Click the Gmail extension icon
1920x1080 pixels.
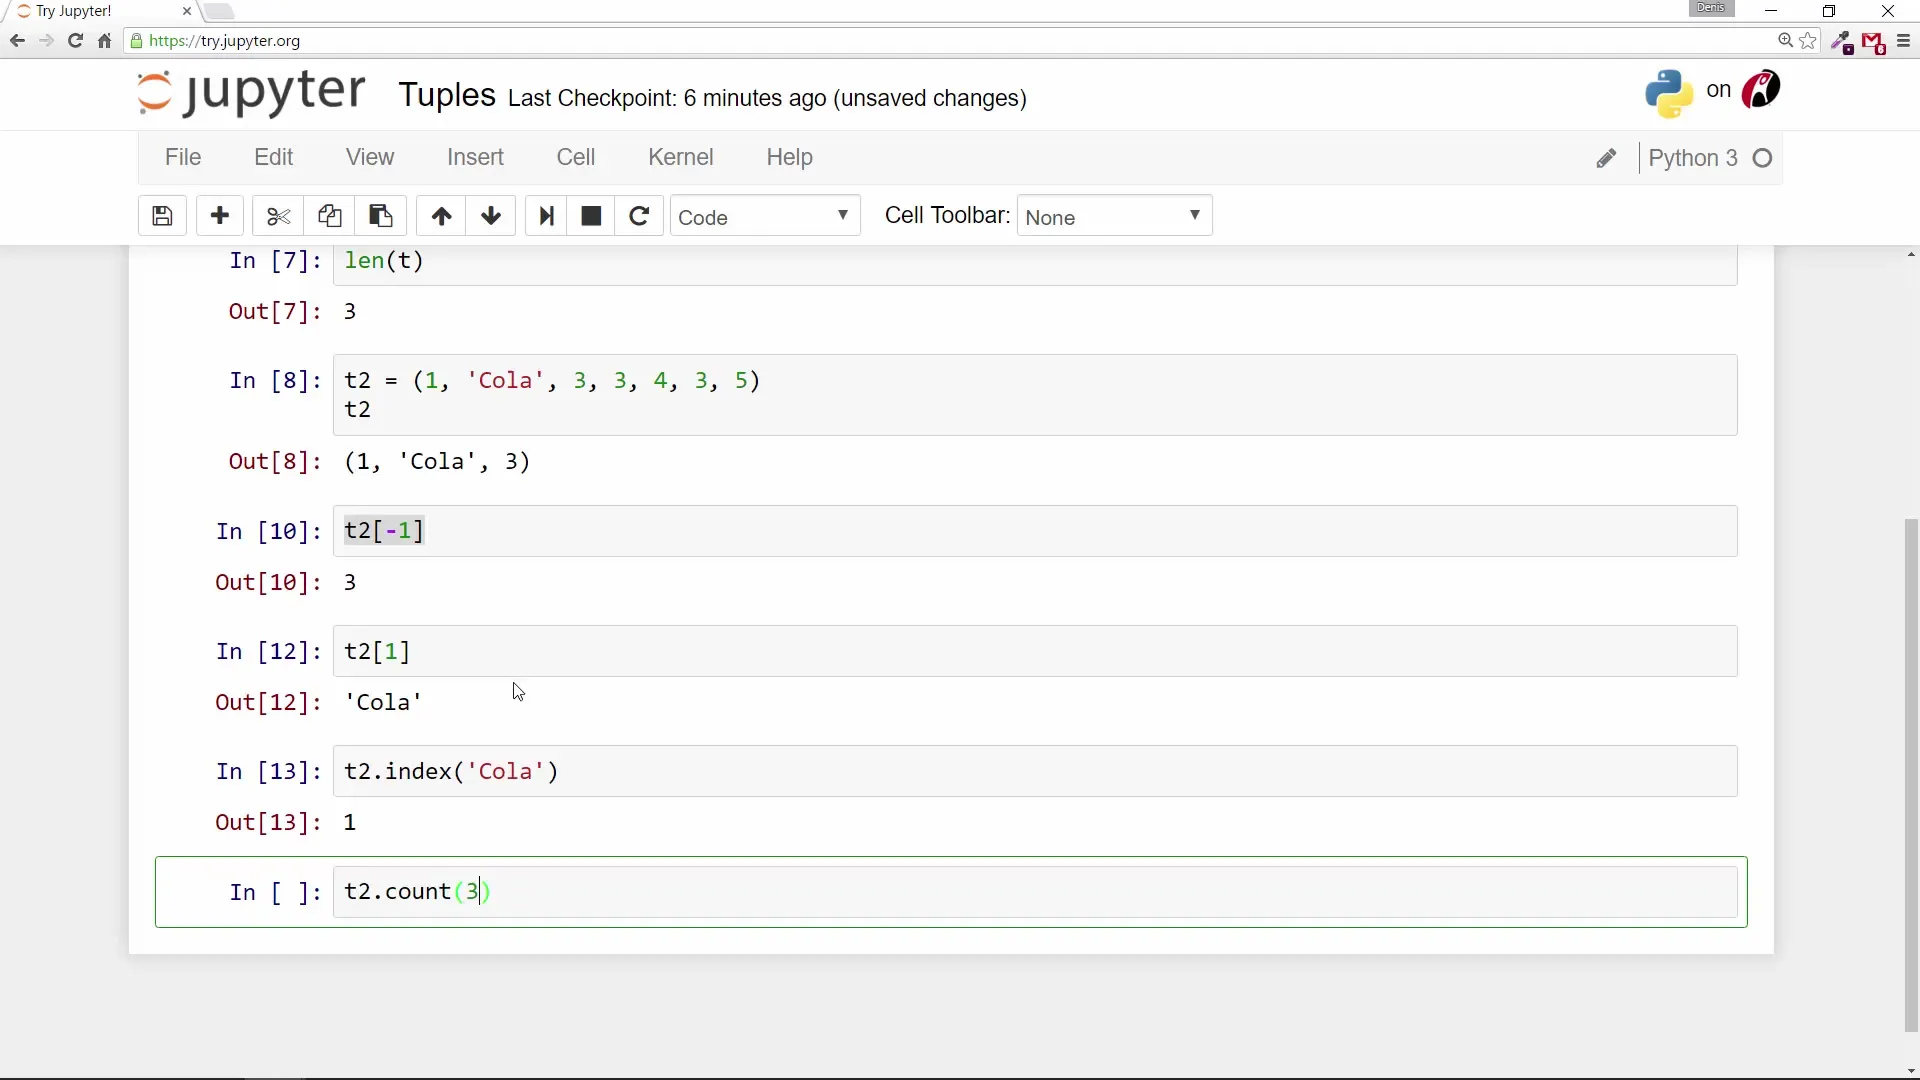click(1874, 42)
